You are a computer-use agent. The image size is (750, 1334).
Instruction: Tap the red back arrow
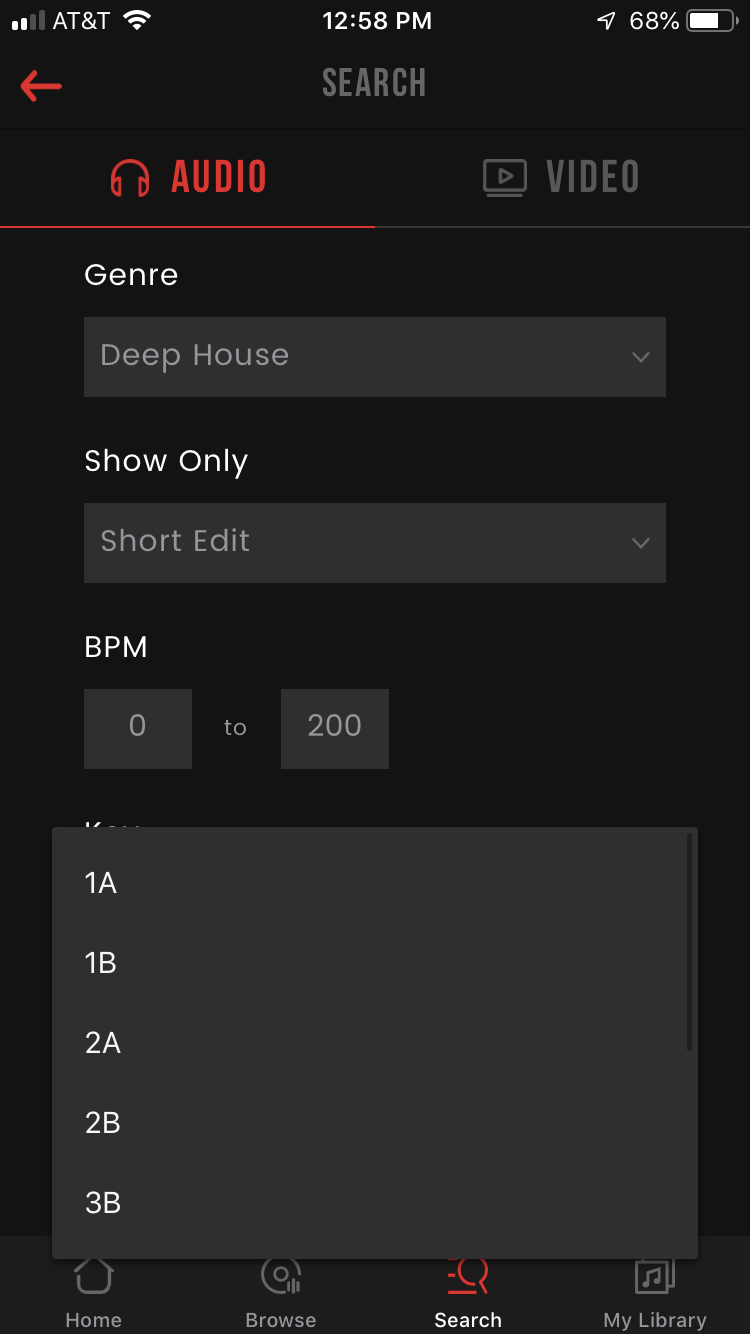coord(41,86)
